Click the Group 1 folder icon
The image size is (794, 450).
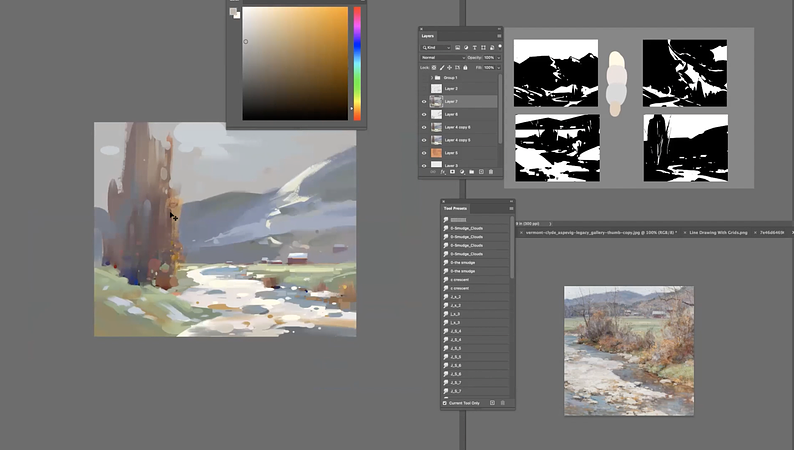438,78
